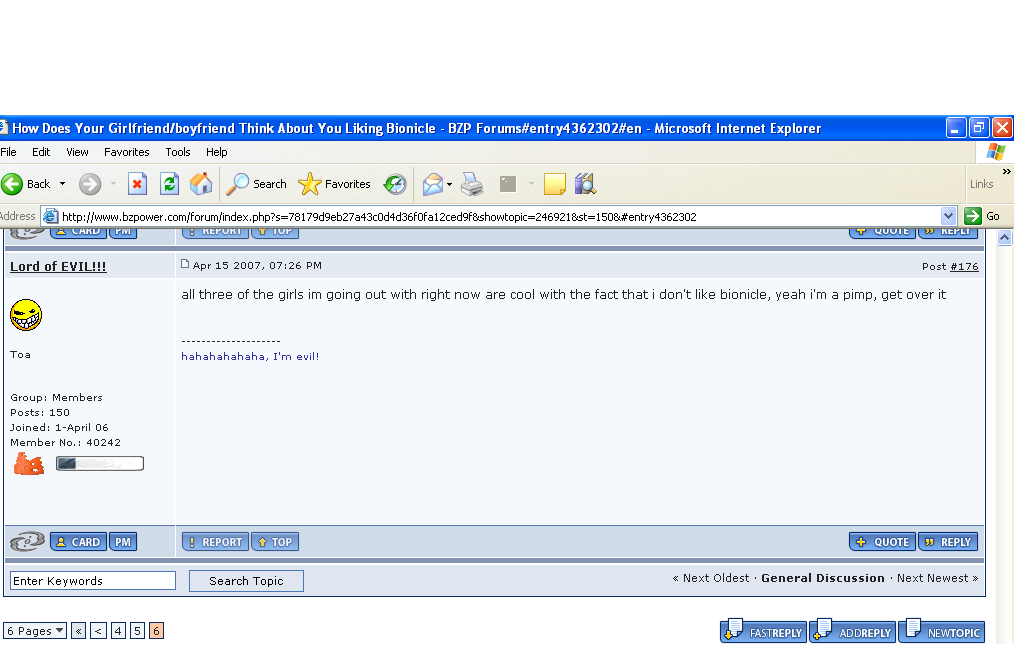This screenshot has width=1015, height=651.
Task: Go to page 4
Action: [x=118, y=631]
